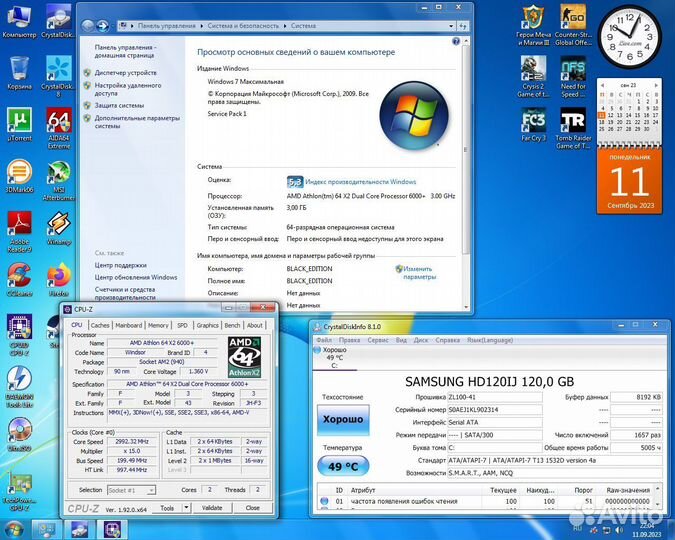Click the help icon in System window

point(456,41)
